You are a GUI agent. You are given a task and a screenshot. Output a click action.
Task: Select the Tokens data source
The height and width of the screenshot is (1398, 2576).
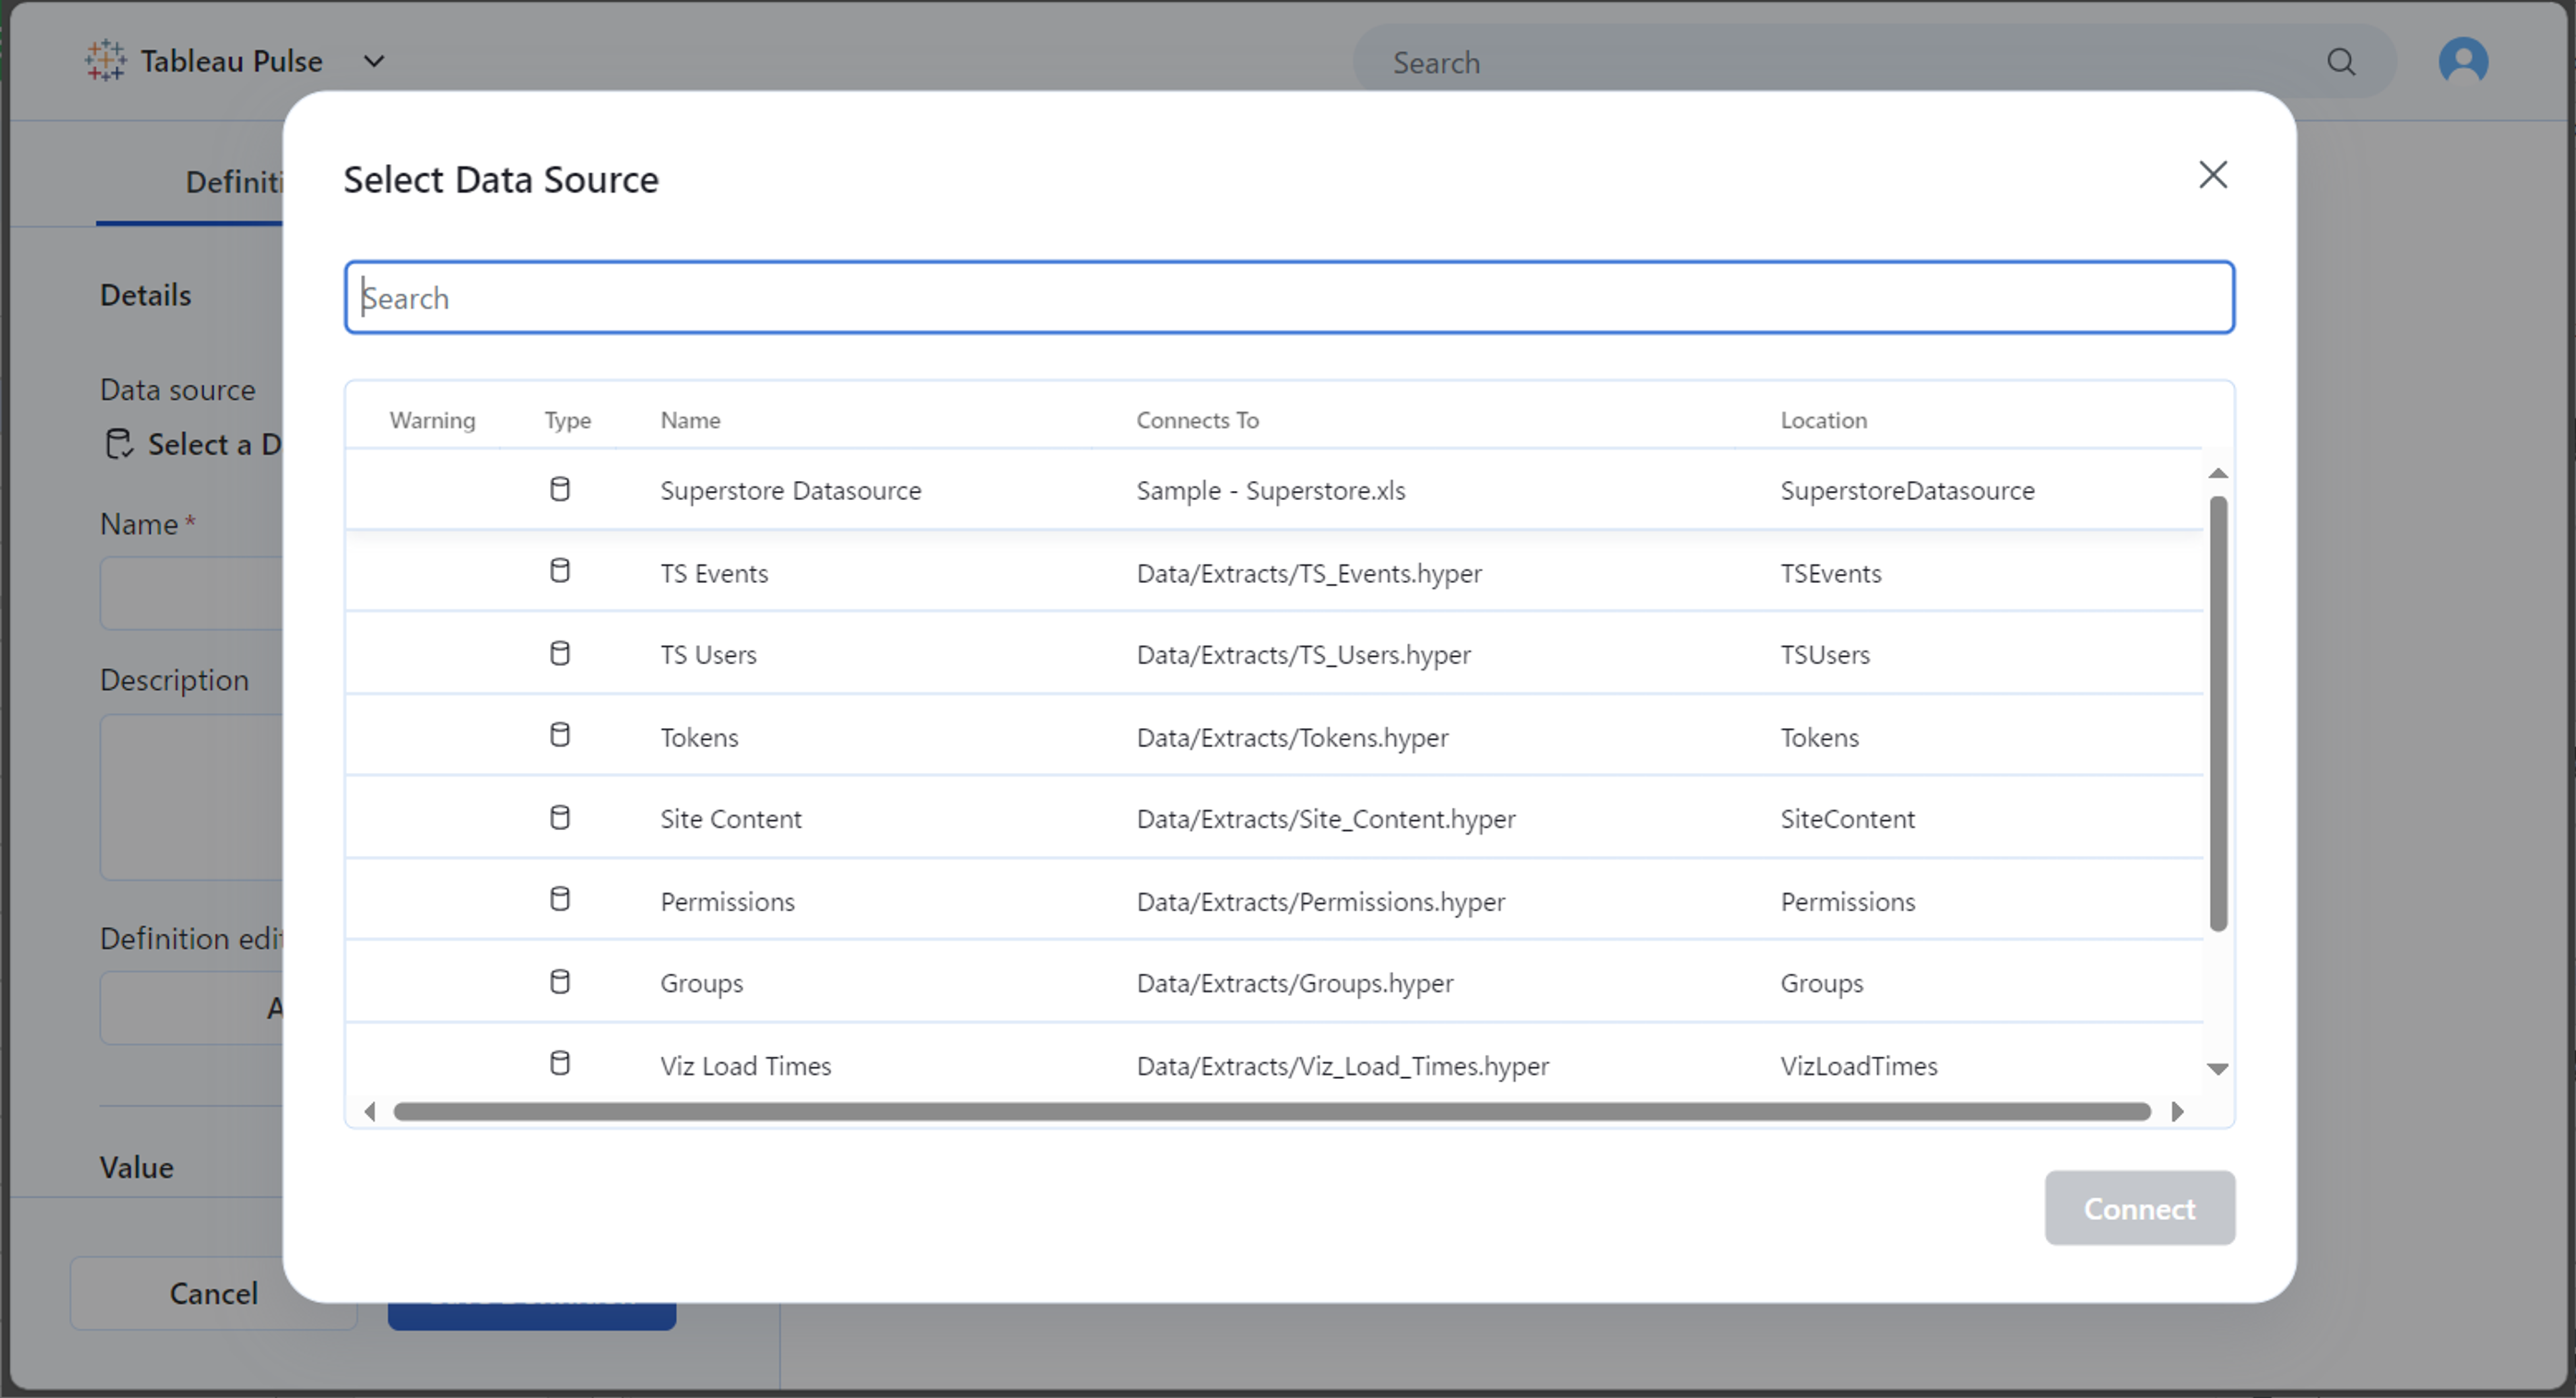699,737
